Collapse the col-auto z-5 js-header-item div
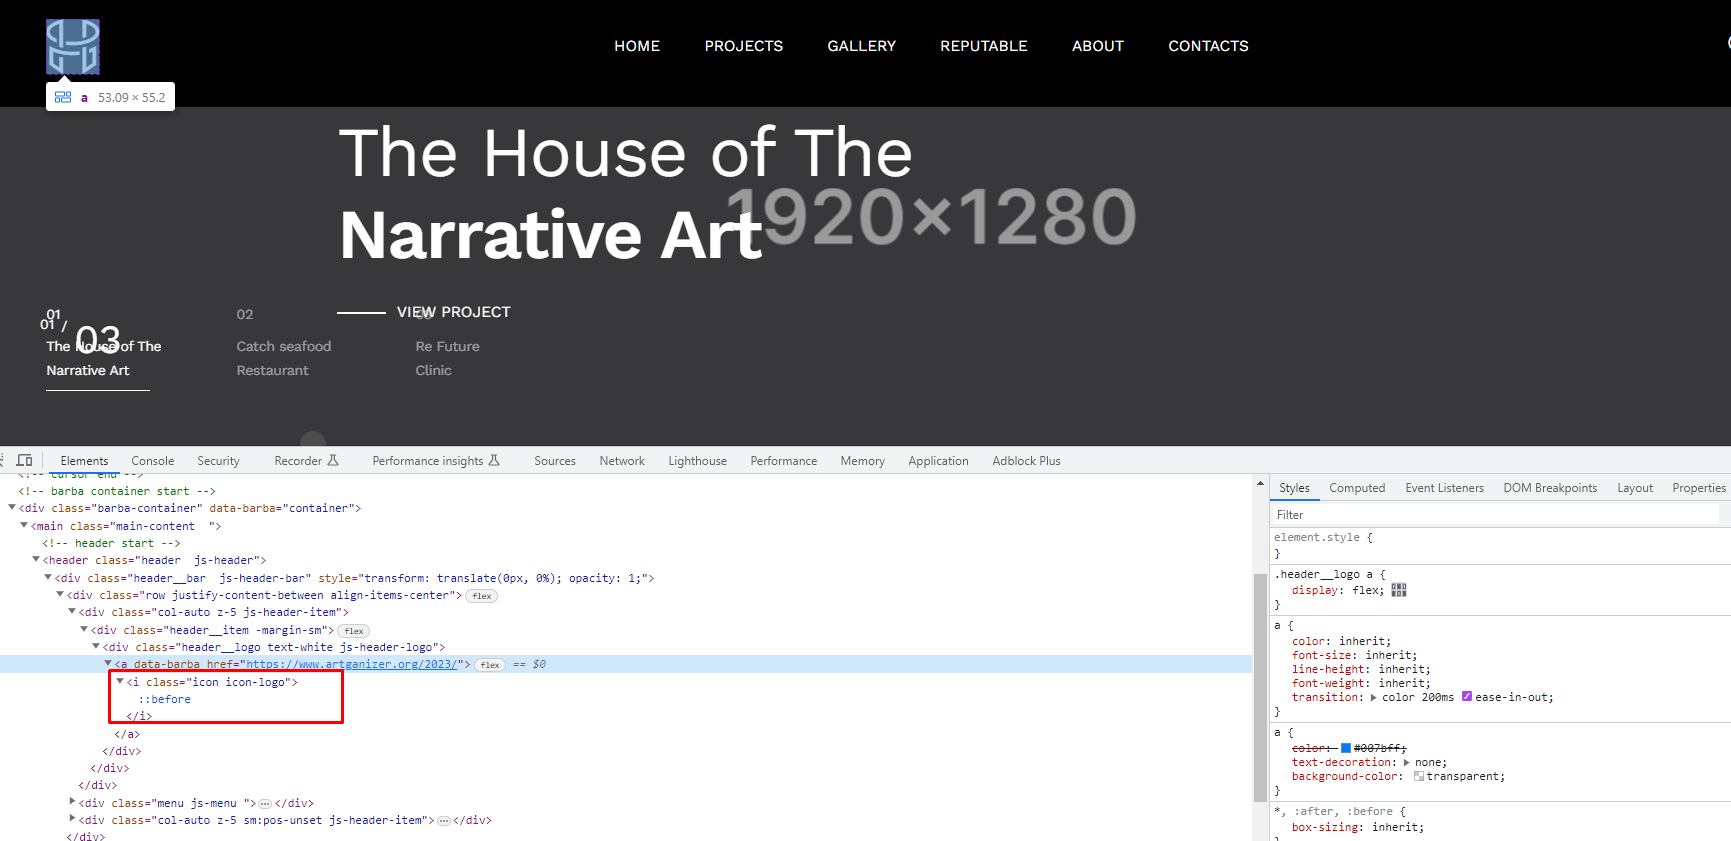This screenshot has height=841, width=1731. [x=72, y=611]
